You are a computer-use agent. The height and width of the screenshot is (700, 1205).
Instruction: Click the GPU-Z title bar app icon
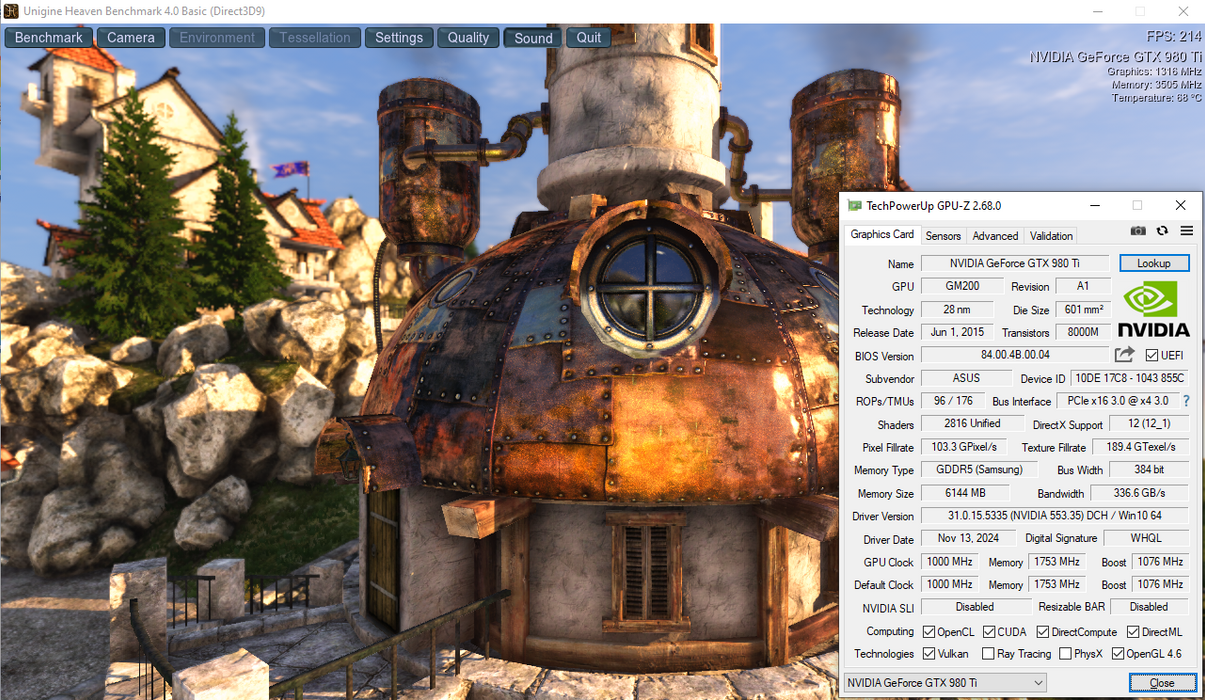point(854,206)
